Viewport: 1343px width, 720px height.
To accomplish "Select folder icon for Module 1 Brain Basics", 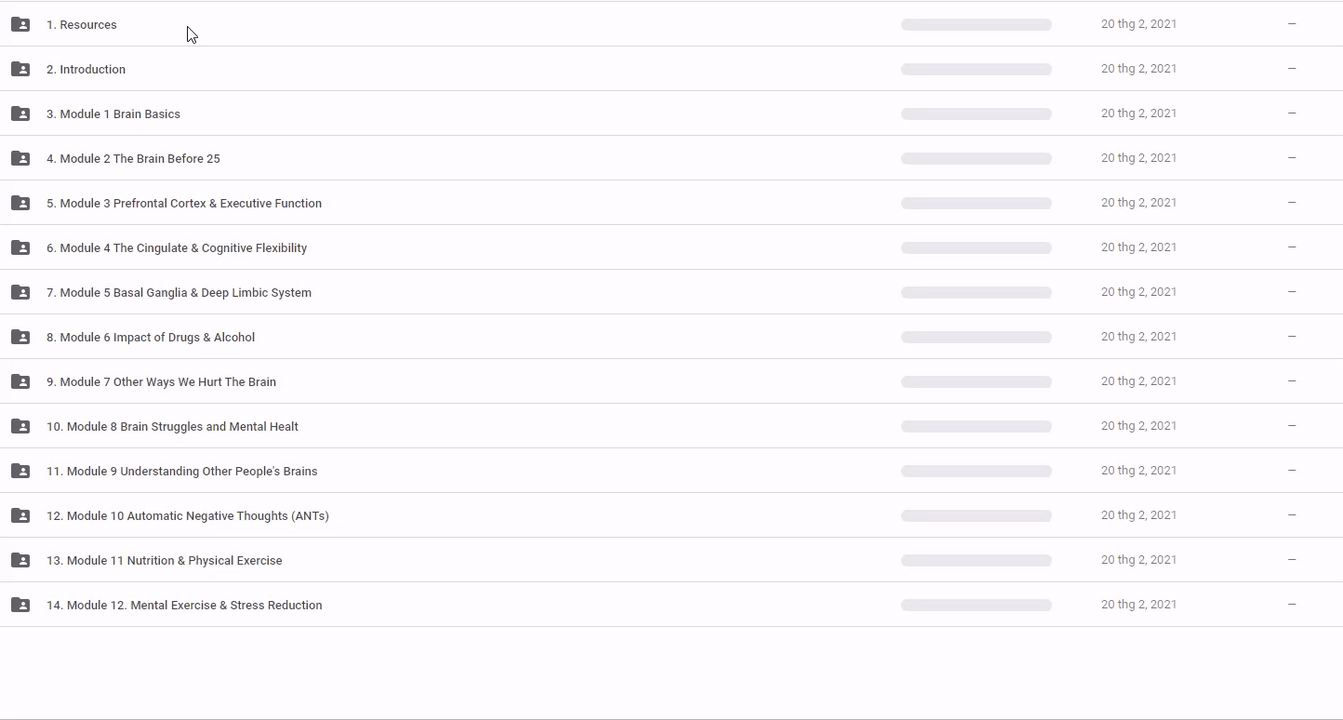I will click(20, 114).
